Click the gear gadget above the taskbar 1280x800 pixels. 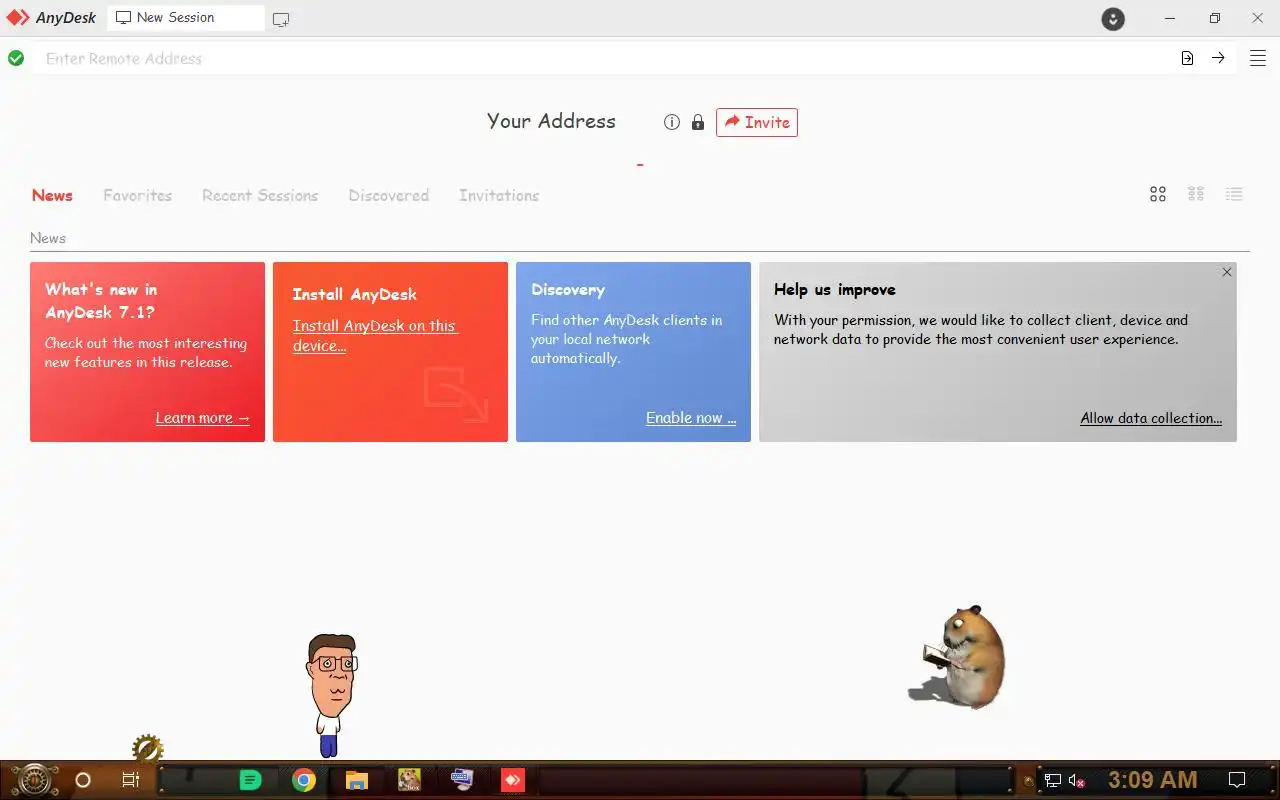147,749
